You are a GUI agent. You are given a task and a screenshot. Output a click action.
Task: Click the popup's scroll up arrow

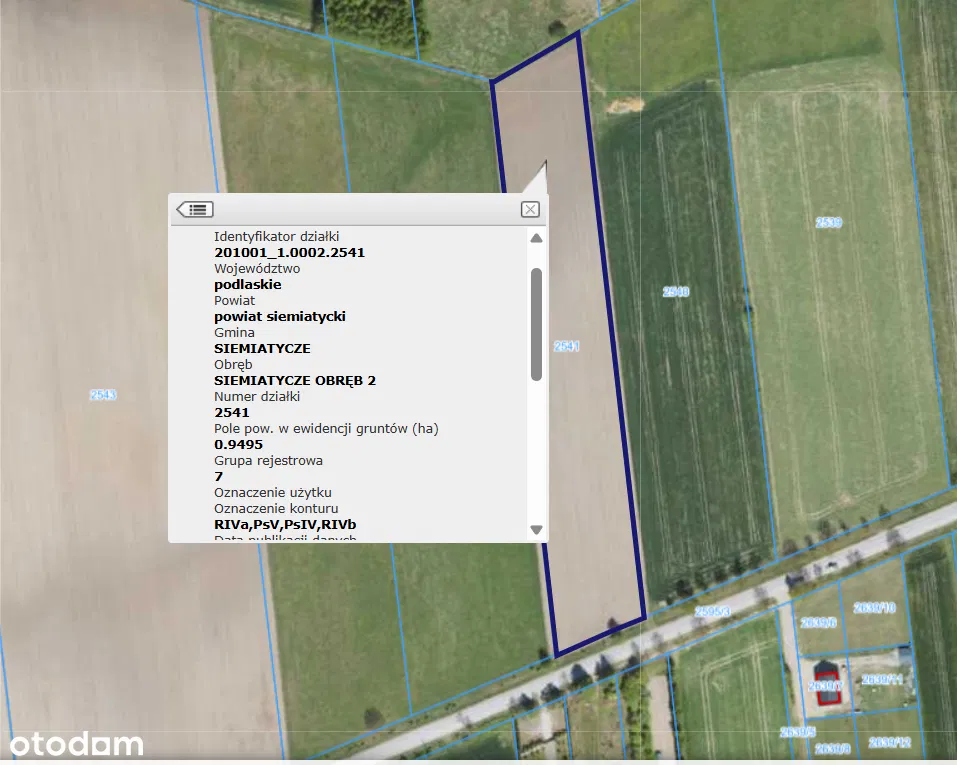click(x=536, y=238)
